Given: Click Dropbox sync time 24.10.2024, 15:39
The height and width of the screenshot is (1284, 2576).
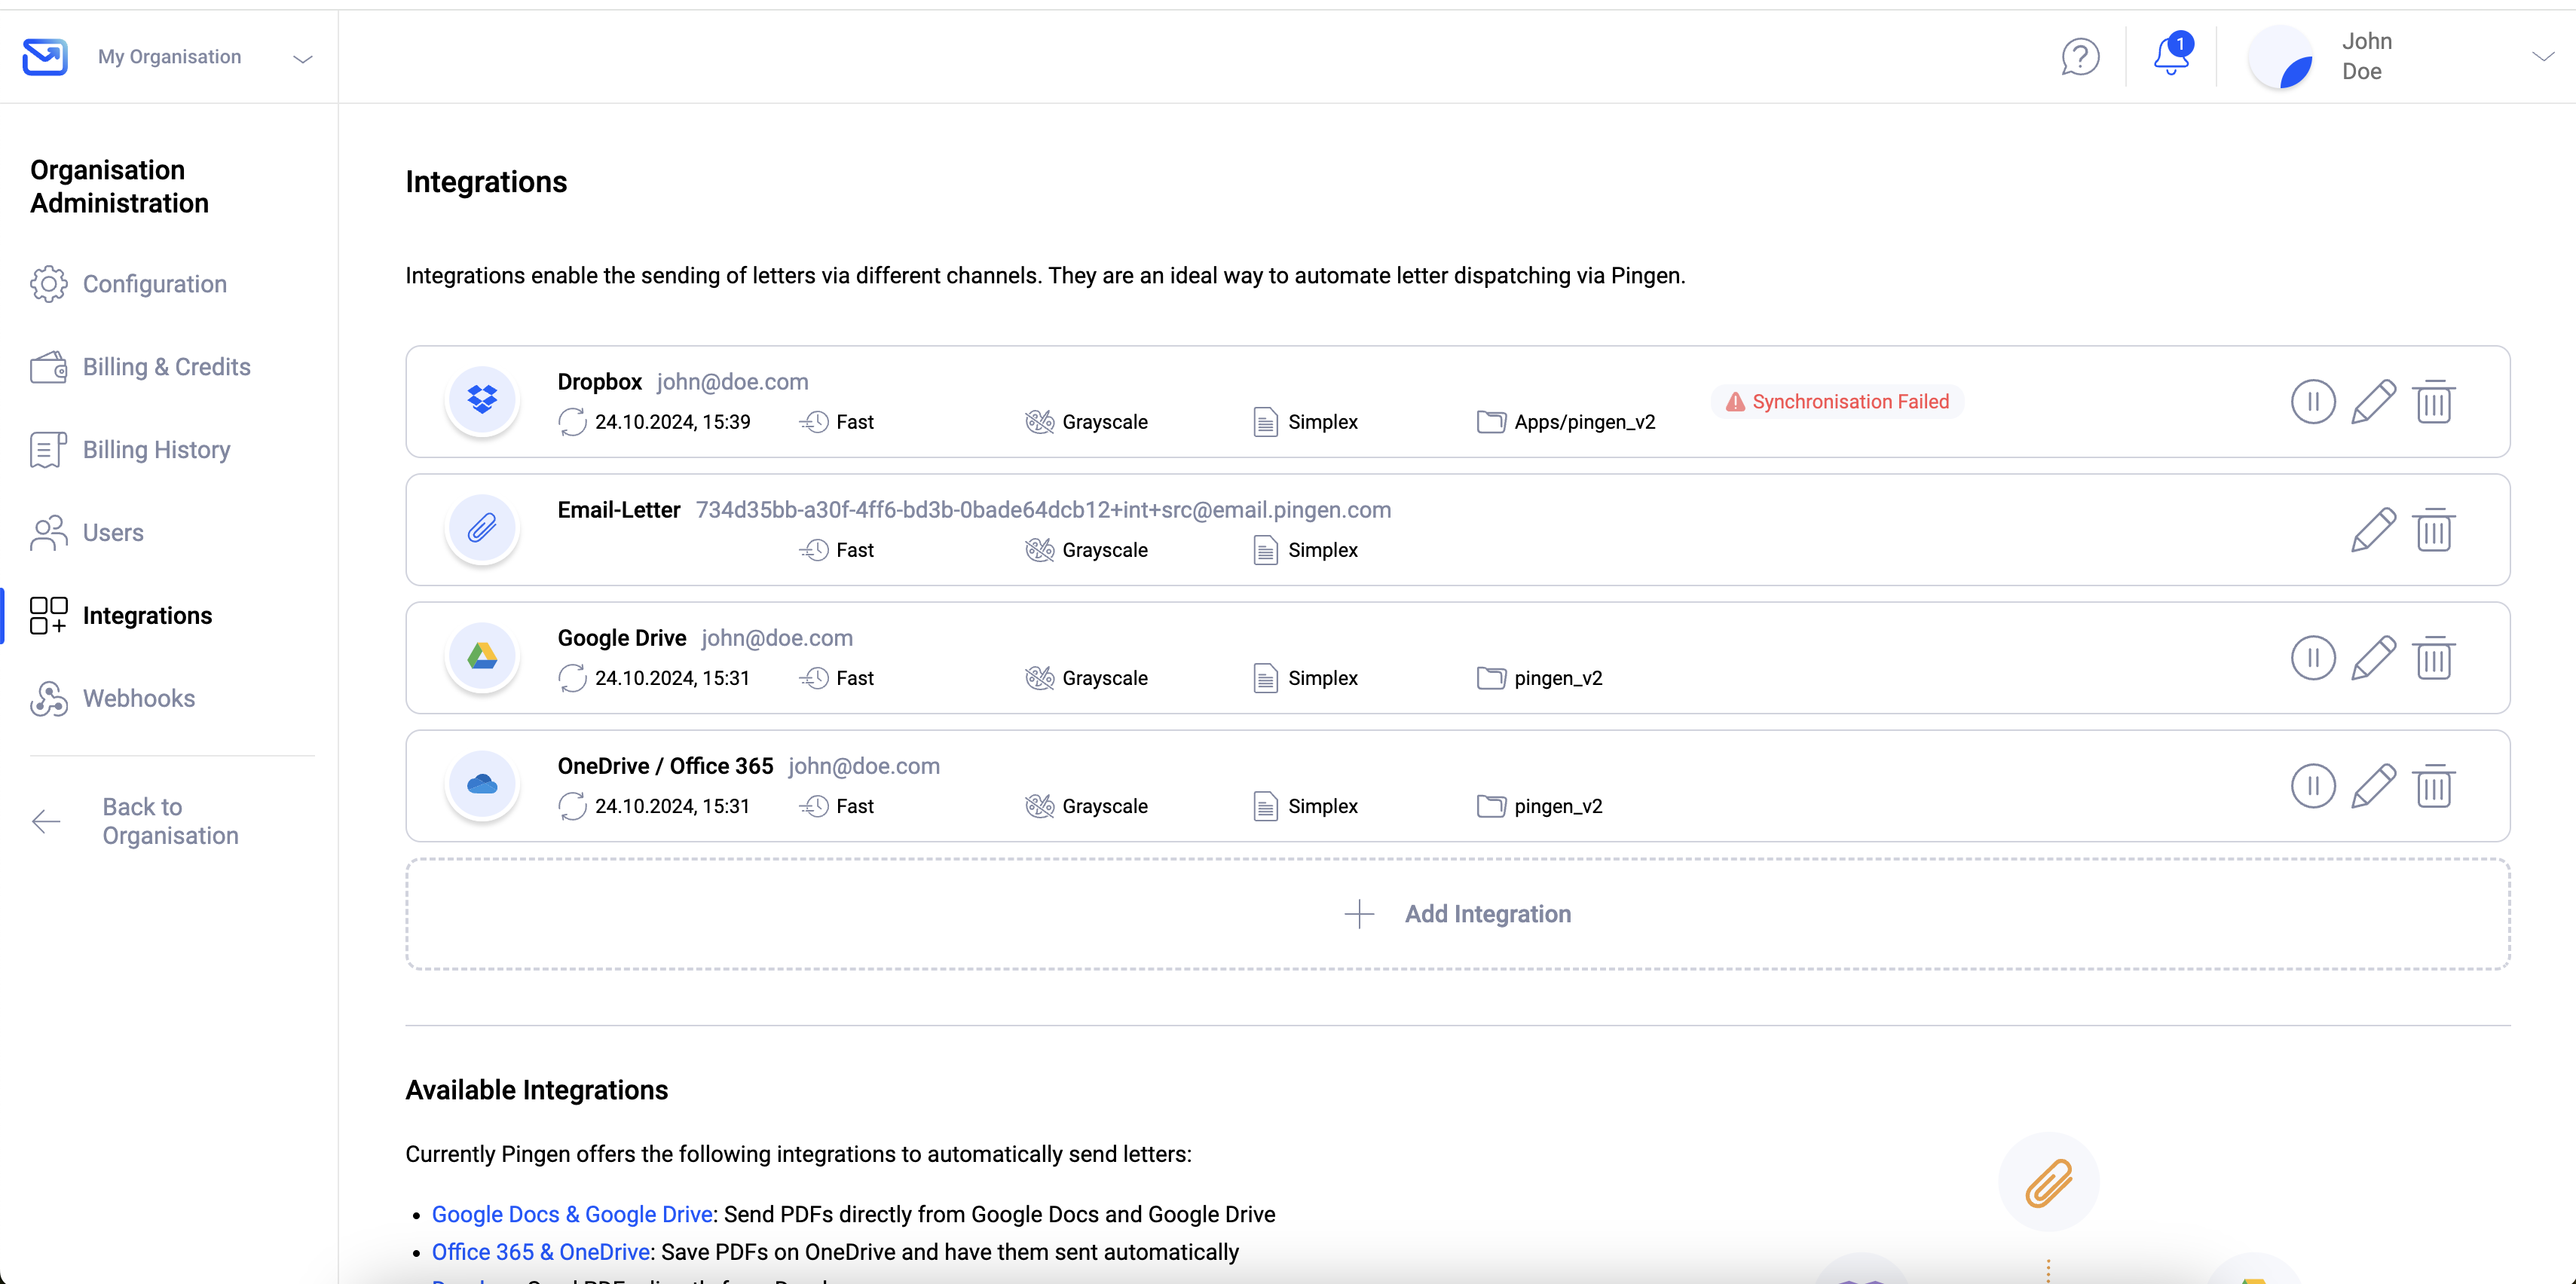Looking at the screenshot, I should point(672,422).
